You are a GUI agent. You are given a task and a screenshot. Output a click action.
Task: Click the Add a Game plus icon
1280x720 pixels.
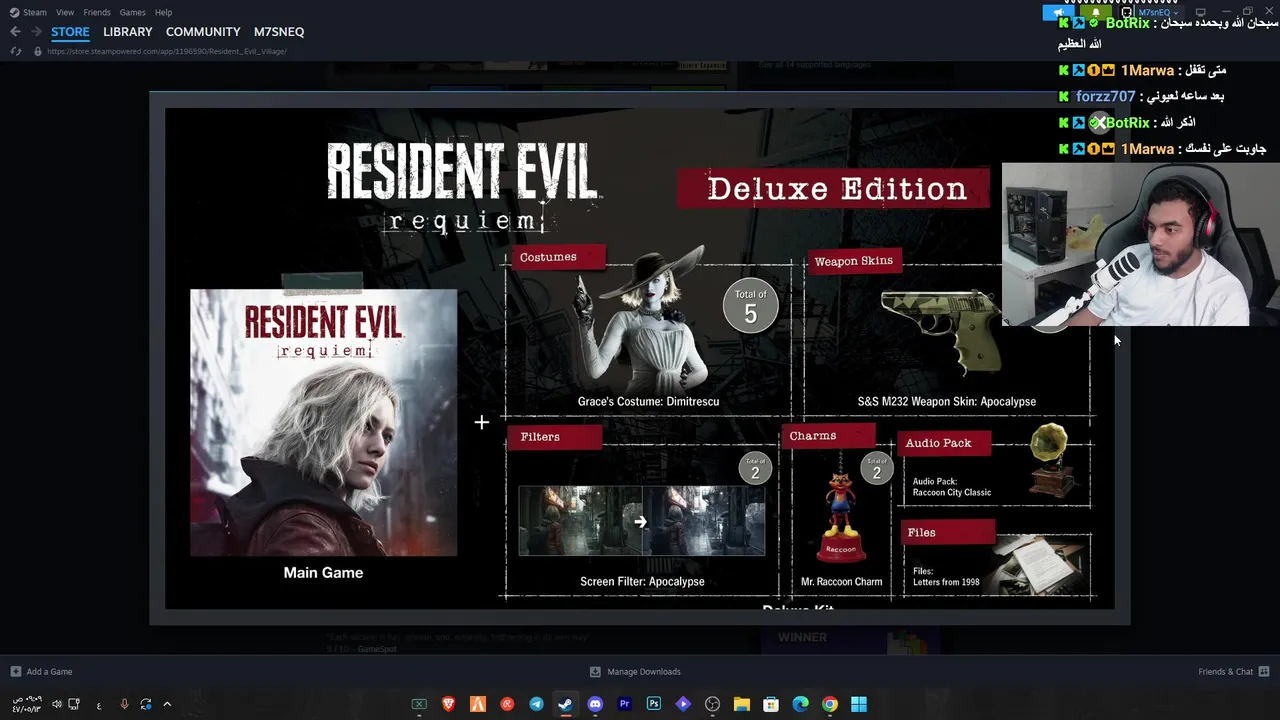point(15,671)
